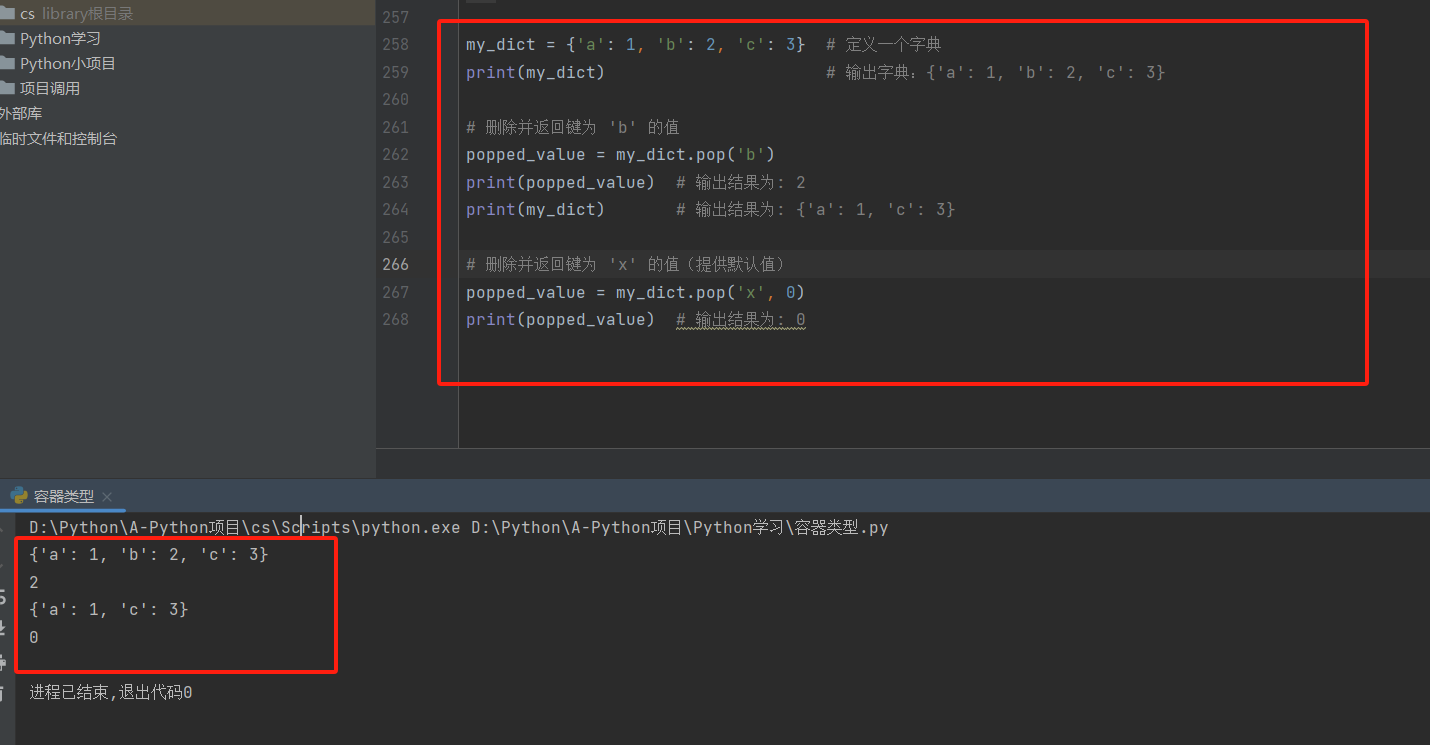1430x745 pixels.
Task: Select the 外部库 node in project tree
Action: pyautogui.click(x=21, y=113)
